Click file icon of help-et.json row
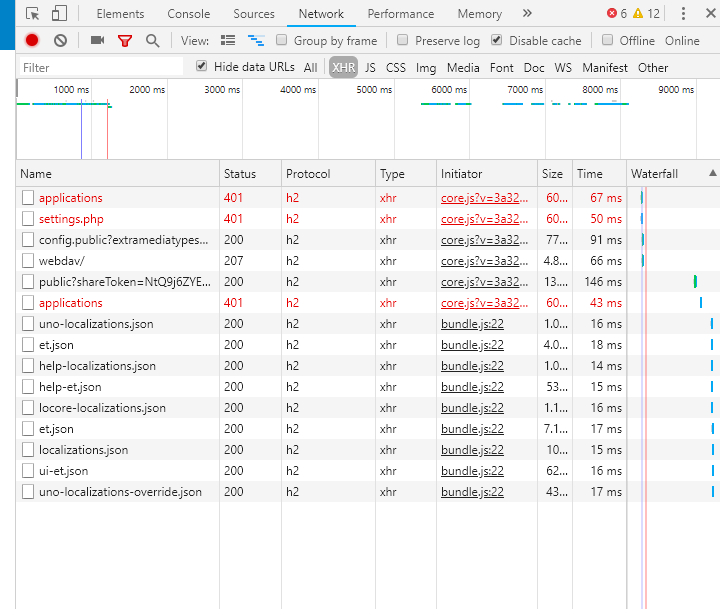Image resolution: width=720 pixels, height=609 pixels. (28, 387)
